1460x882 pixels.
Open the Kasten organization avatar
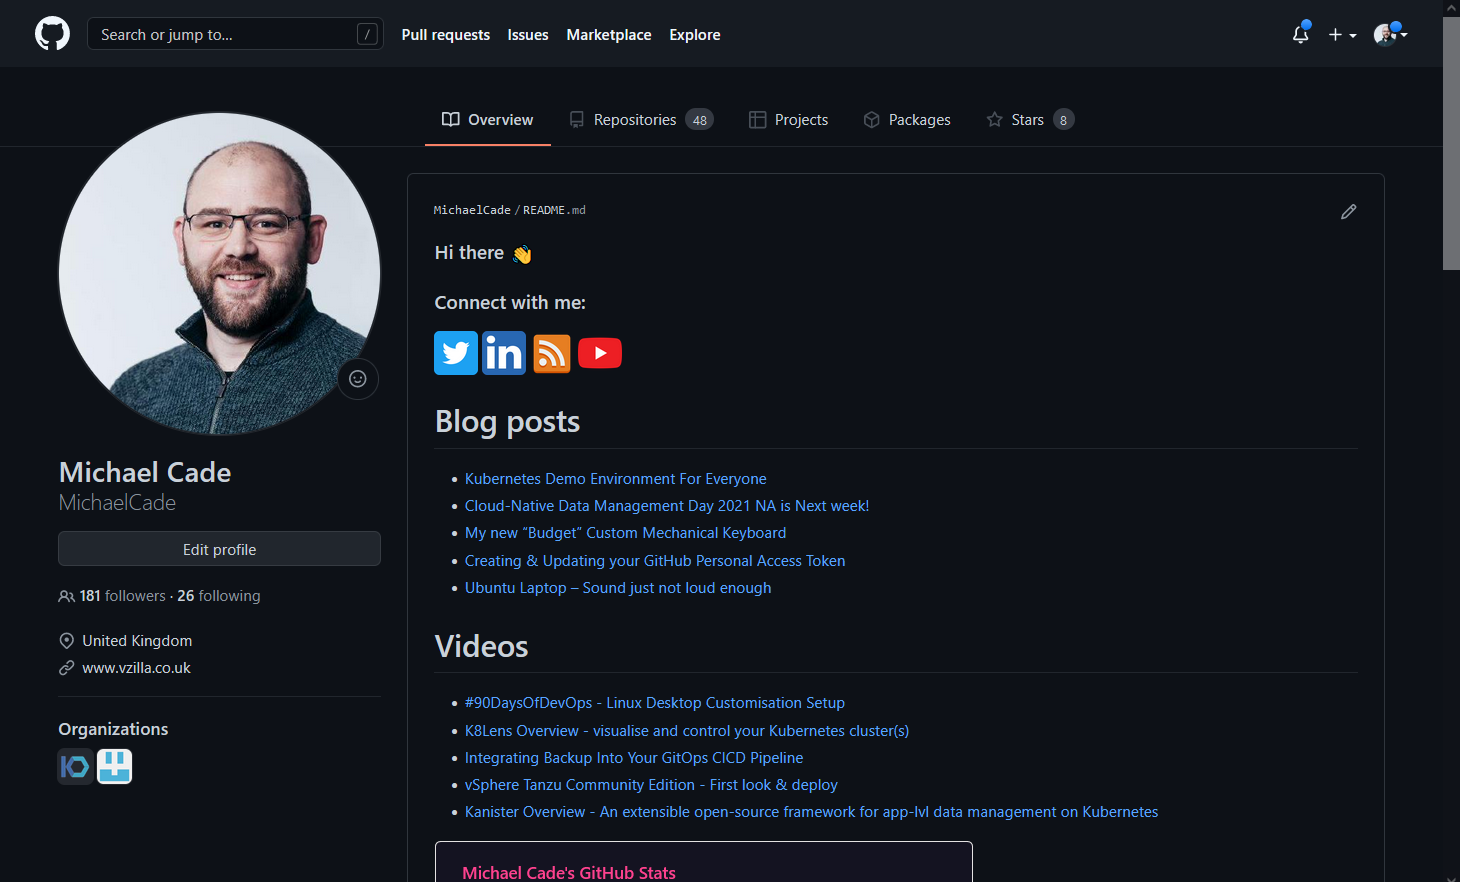pos(75,766)
